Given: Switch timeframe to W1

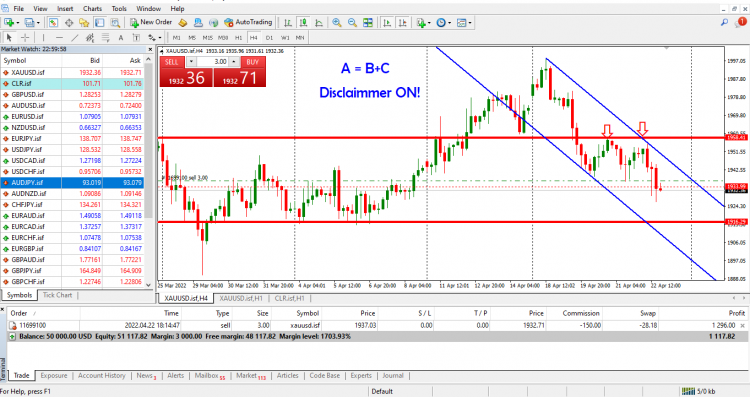Looking at the screenshot, I should click(x=285, y=37).
